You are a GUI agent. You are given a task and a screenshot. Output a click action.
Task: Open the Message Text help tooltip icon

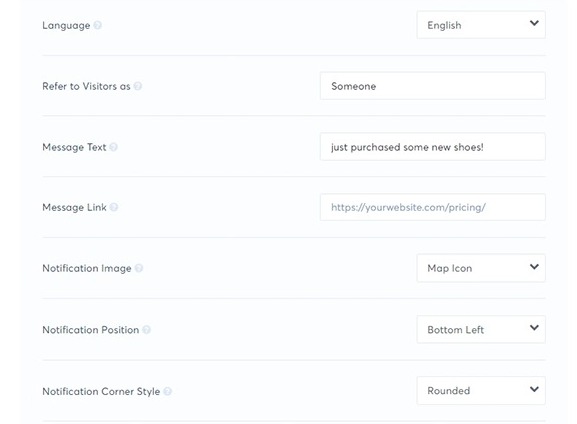coord(114,147)
